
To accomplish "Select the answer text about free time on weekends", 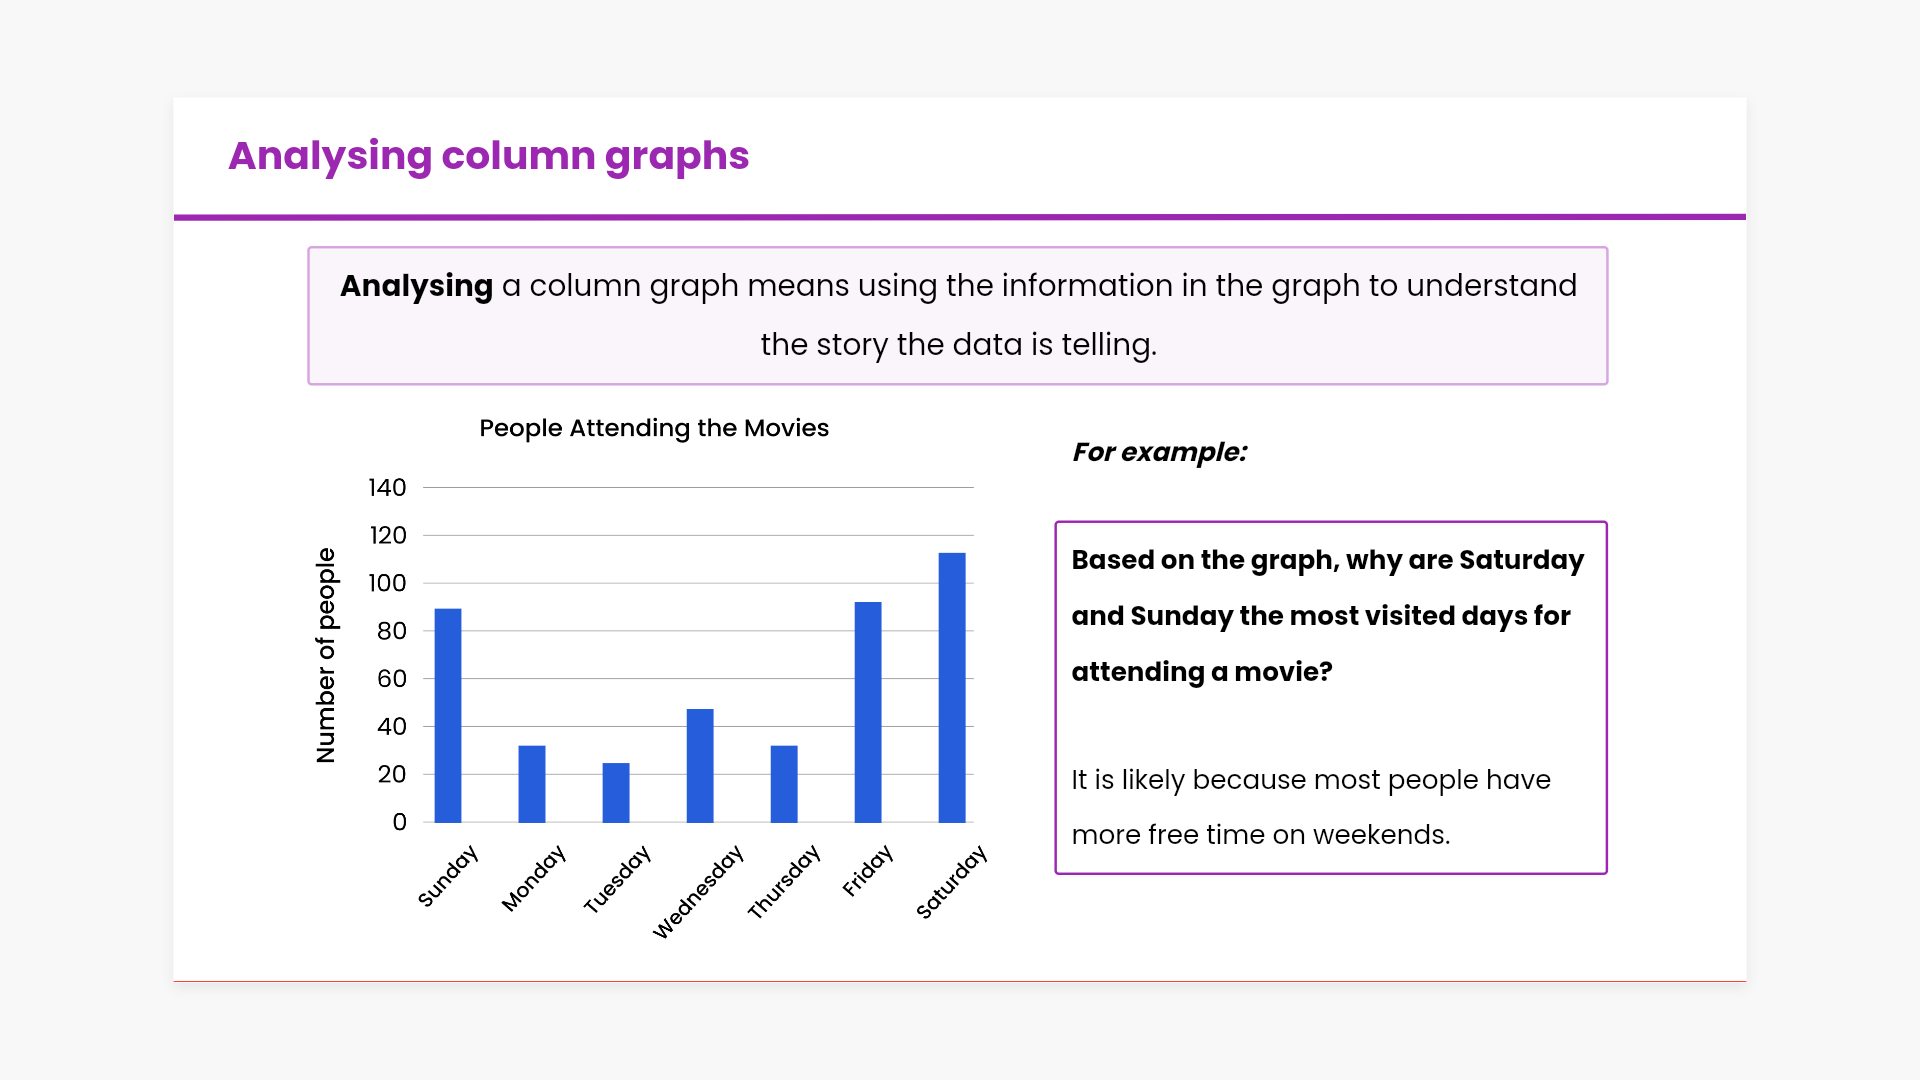I will click(x=1310, y=807).
